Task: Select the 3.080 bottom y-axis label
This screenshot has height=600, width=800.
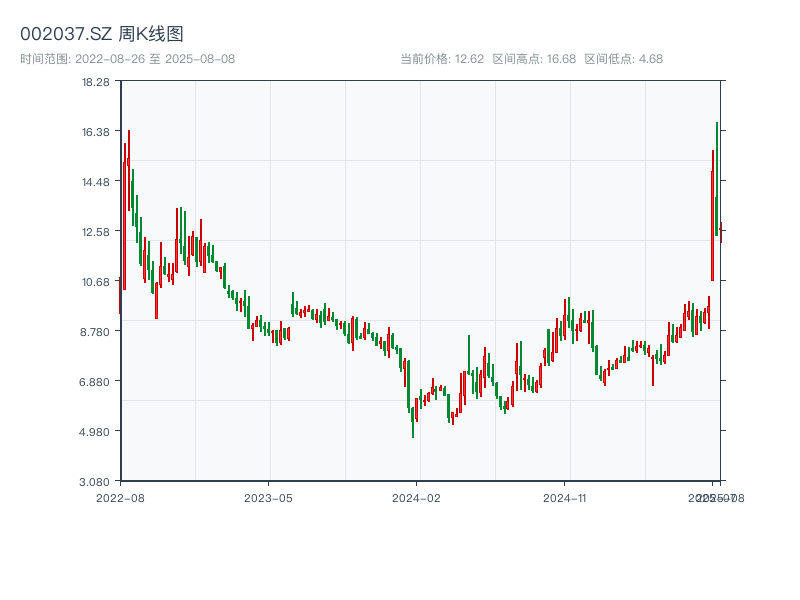Action: (x=96, y=482)
